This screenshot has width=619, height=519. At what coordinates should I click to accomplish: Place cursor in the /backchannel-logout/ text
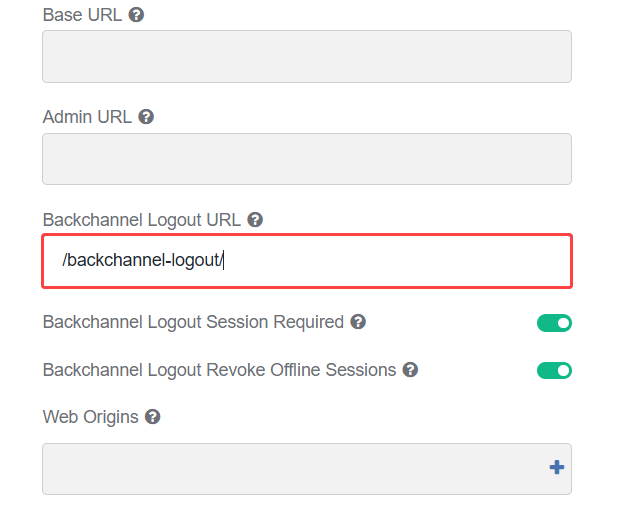click(143, 260)
